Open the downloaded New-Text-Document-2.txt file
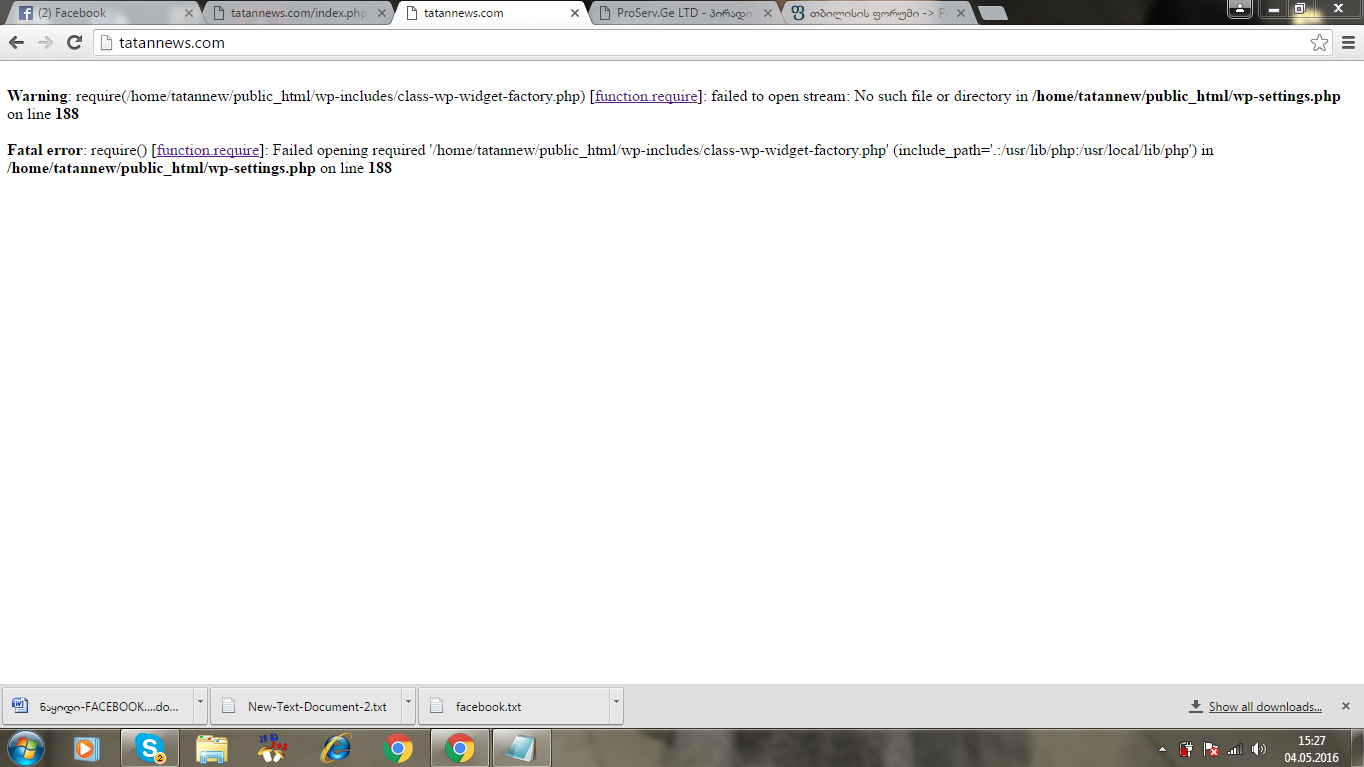Viewport: 1364px width, 767px height. (305, 706)
